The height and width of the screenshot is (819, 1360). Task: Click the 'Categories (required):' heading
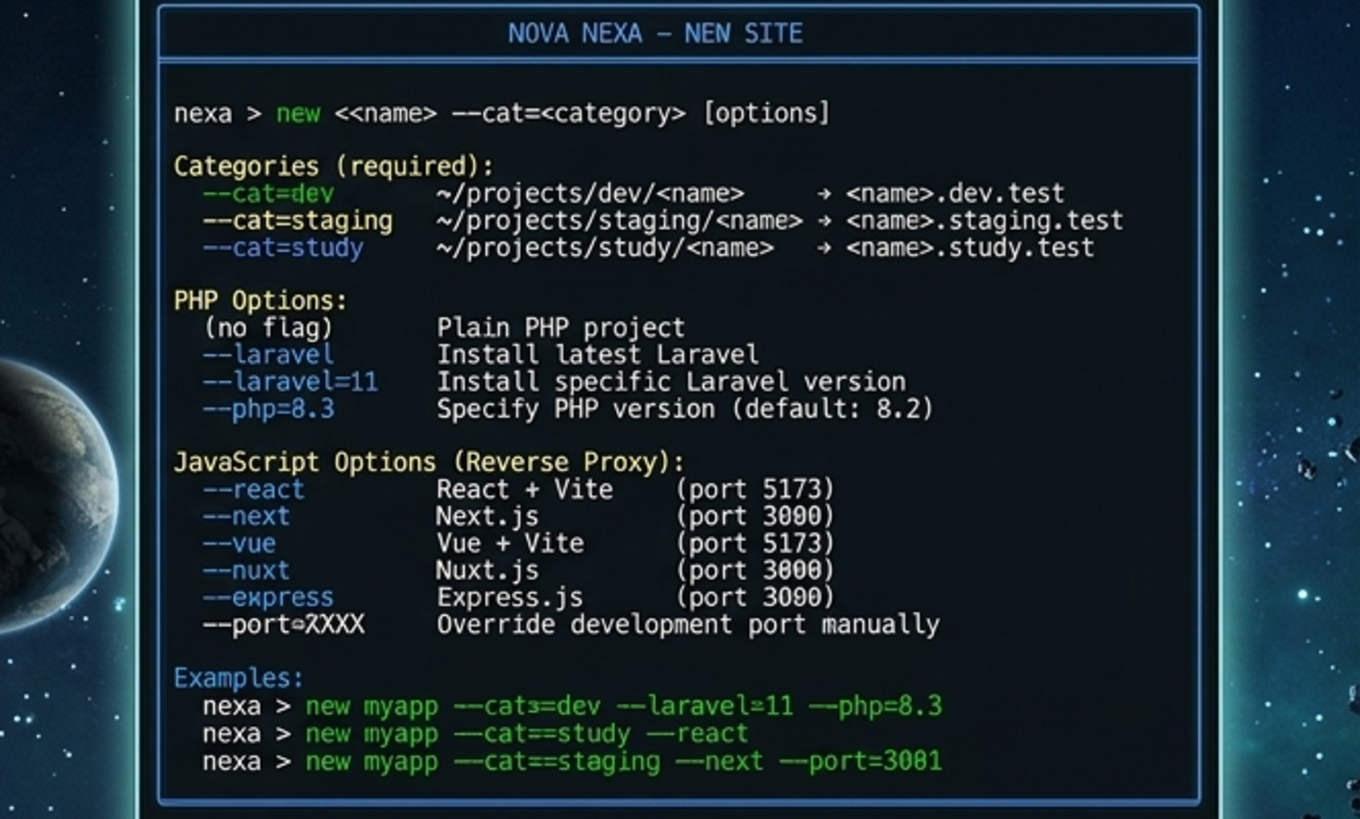(x=333, y=166)
